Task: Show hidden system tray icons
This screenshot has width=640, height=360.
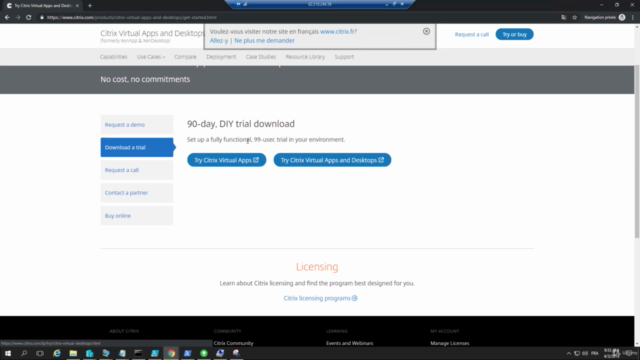Action: click(569, 353)
